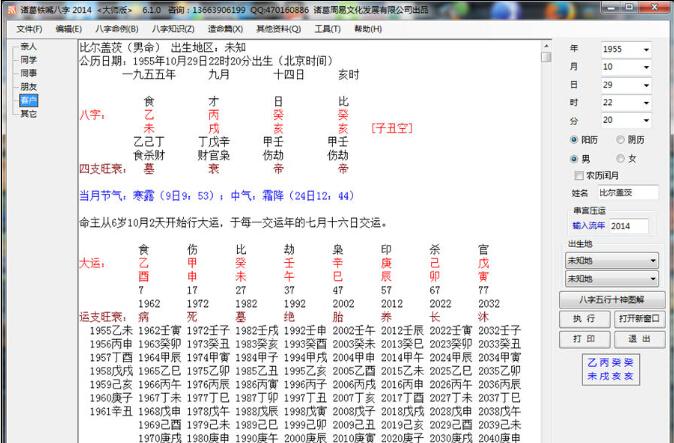Click the vertical scrollbar thumb

[546, 57]
